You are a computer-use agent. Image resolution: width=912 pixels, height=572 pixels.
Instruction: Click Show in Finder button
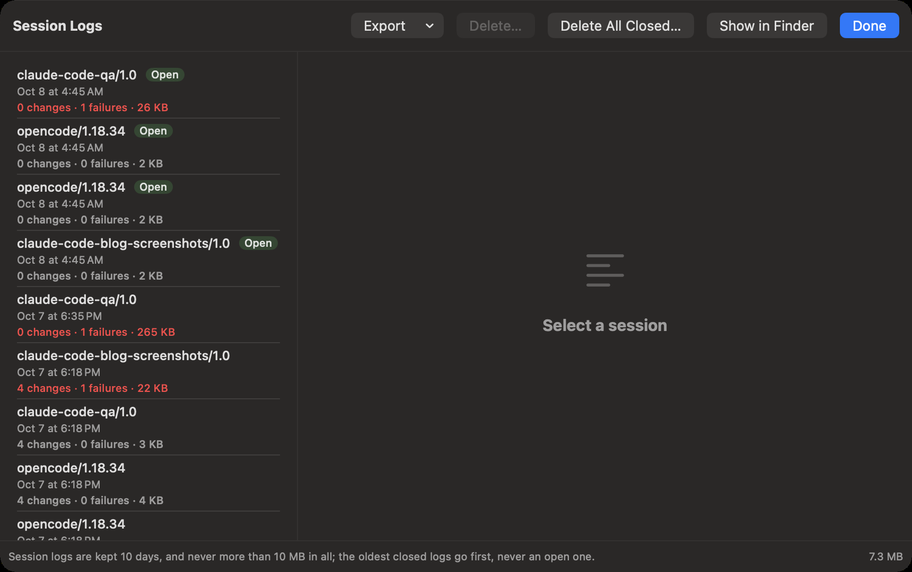pos(766,26)
